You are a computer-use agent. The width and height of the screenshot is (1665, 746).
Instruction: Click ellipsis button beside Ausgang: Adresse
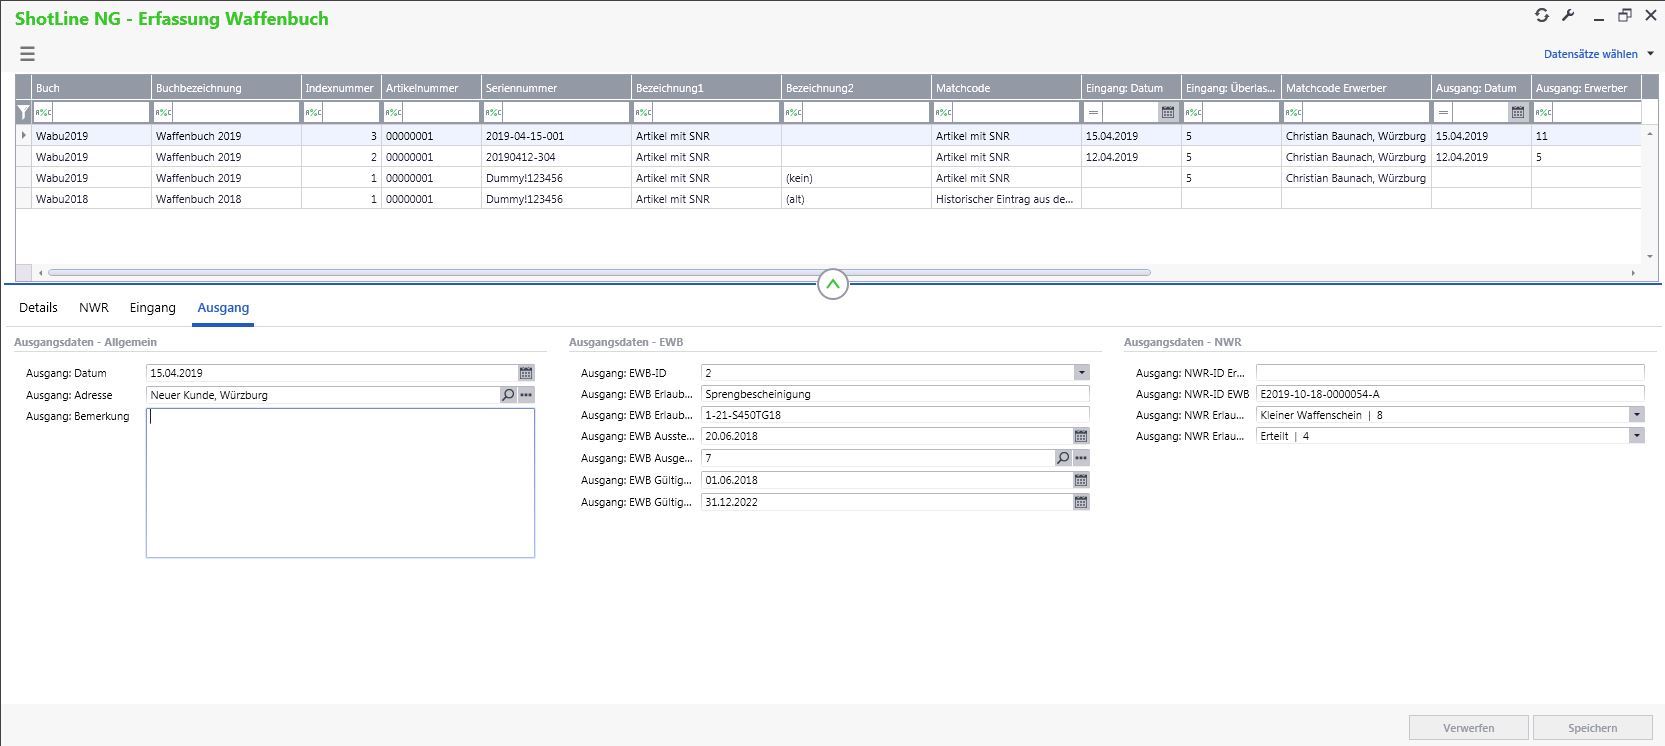[526, 395]
